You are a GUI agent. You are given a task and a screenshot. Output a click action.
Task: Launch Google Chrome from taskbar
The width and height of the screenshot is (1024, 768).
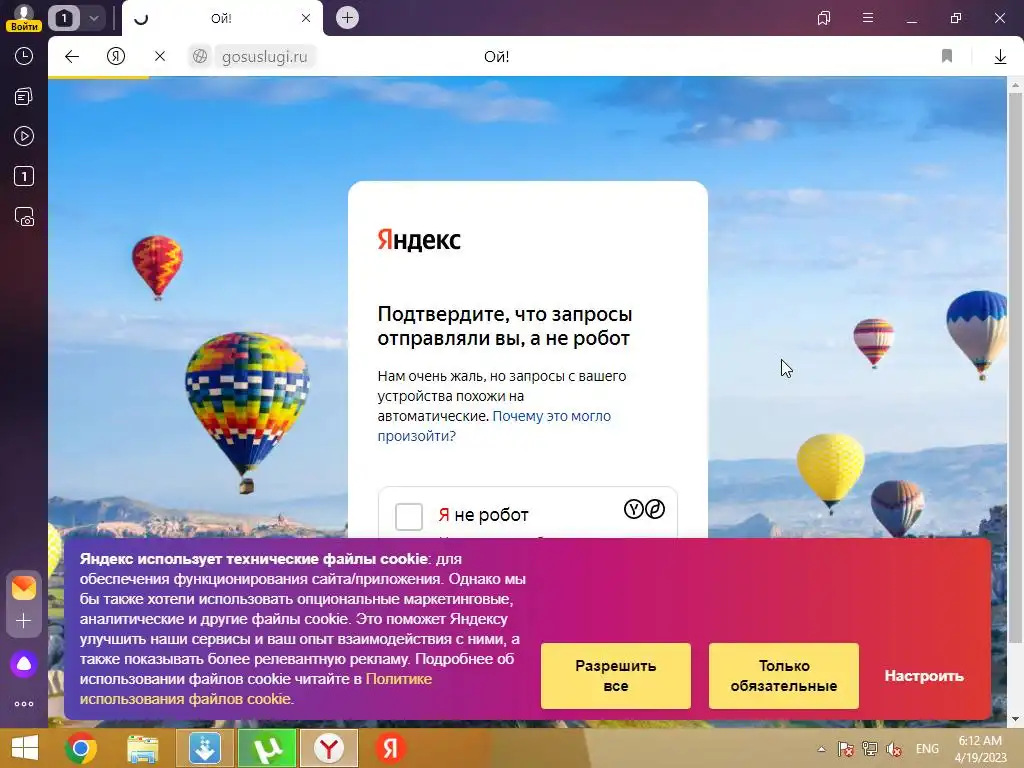point(81,748)
